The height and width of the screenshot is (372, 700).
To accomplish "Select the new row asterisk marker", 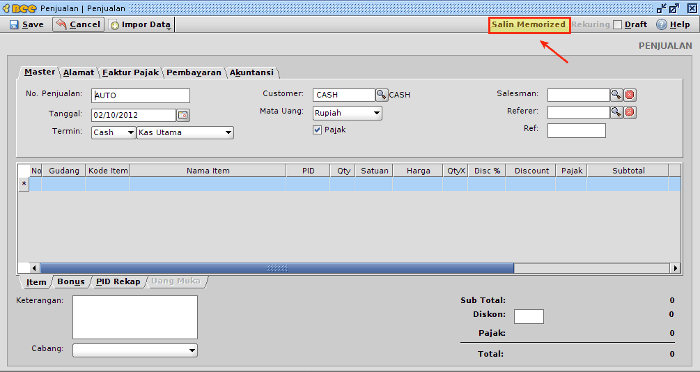I will (24, 184).
